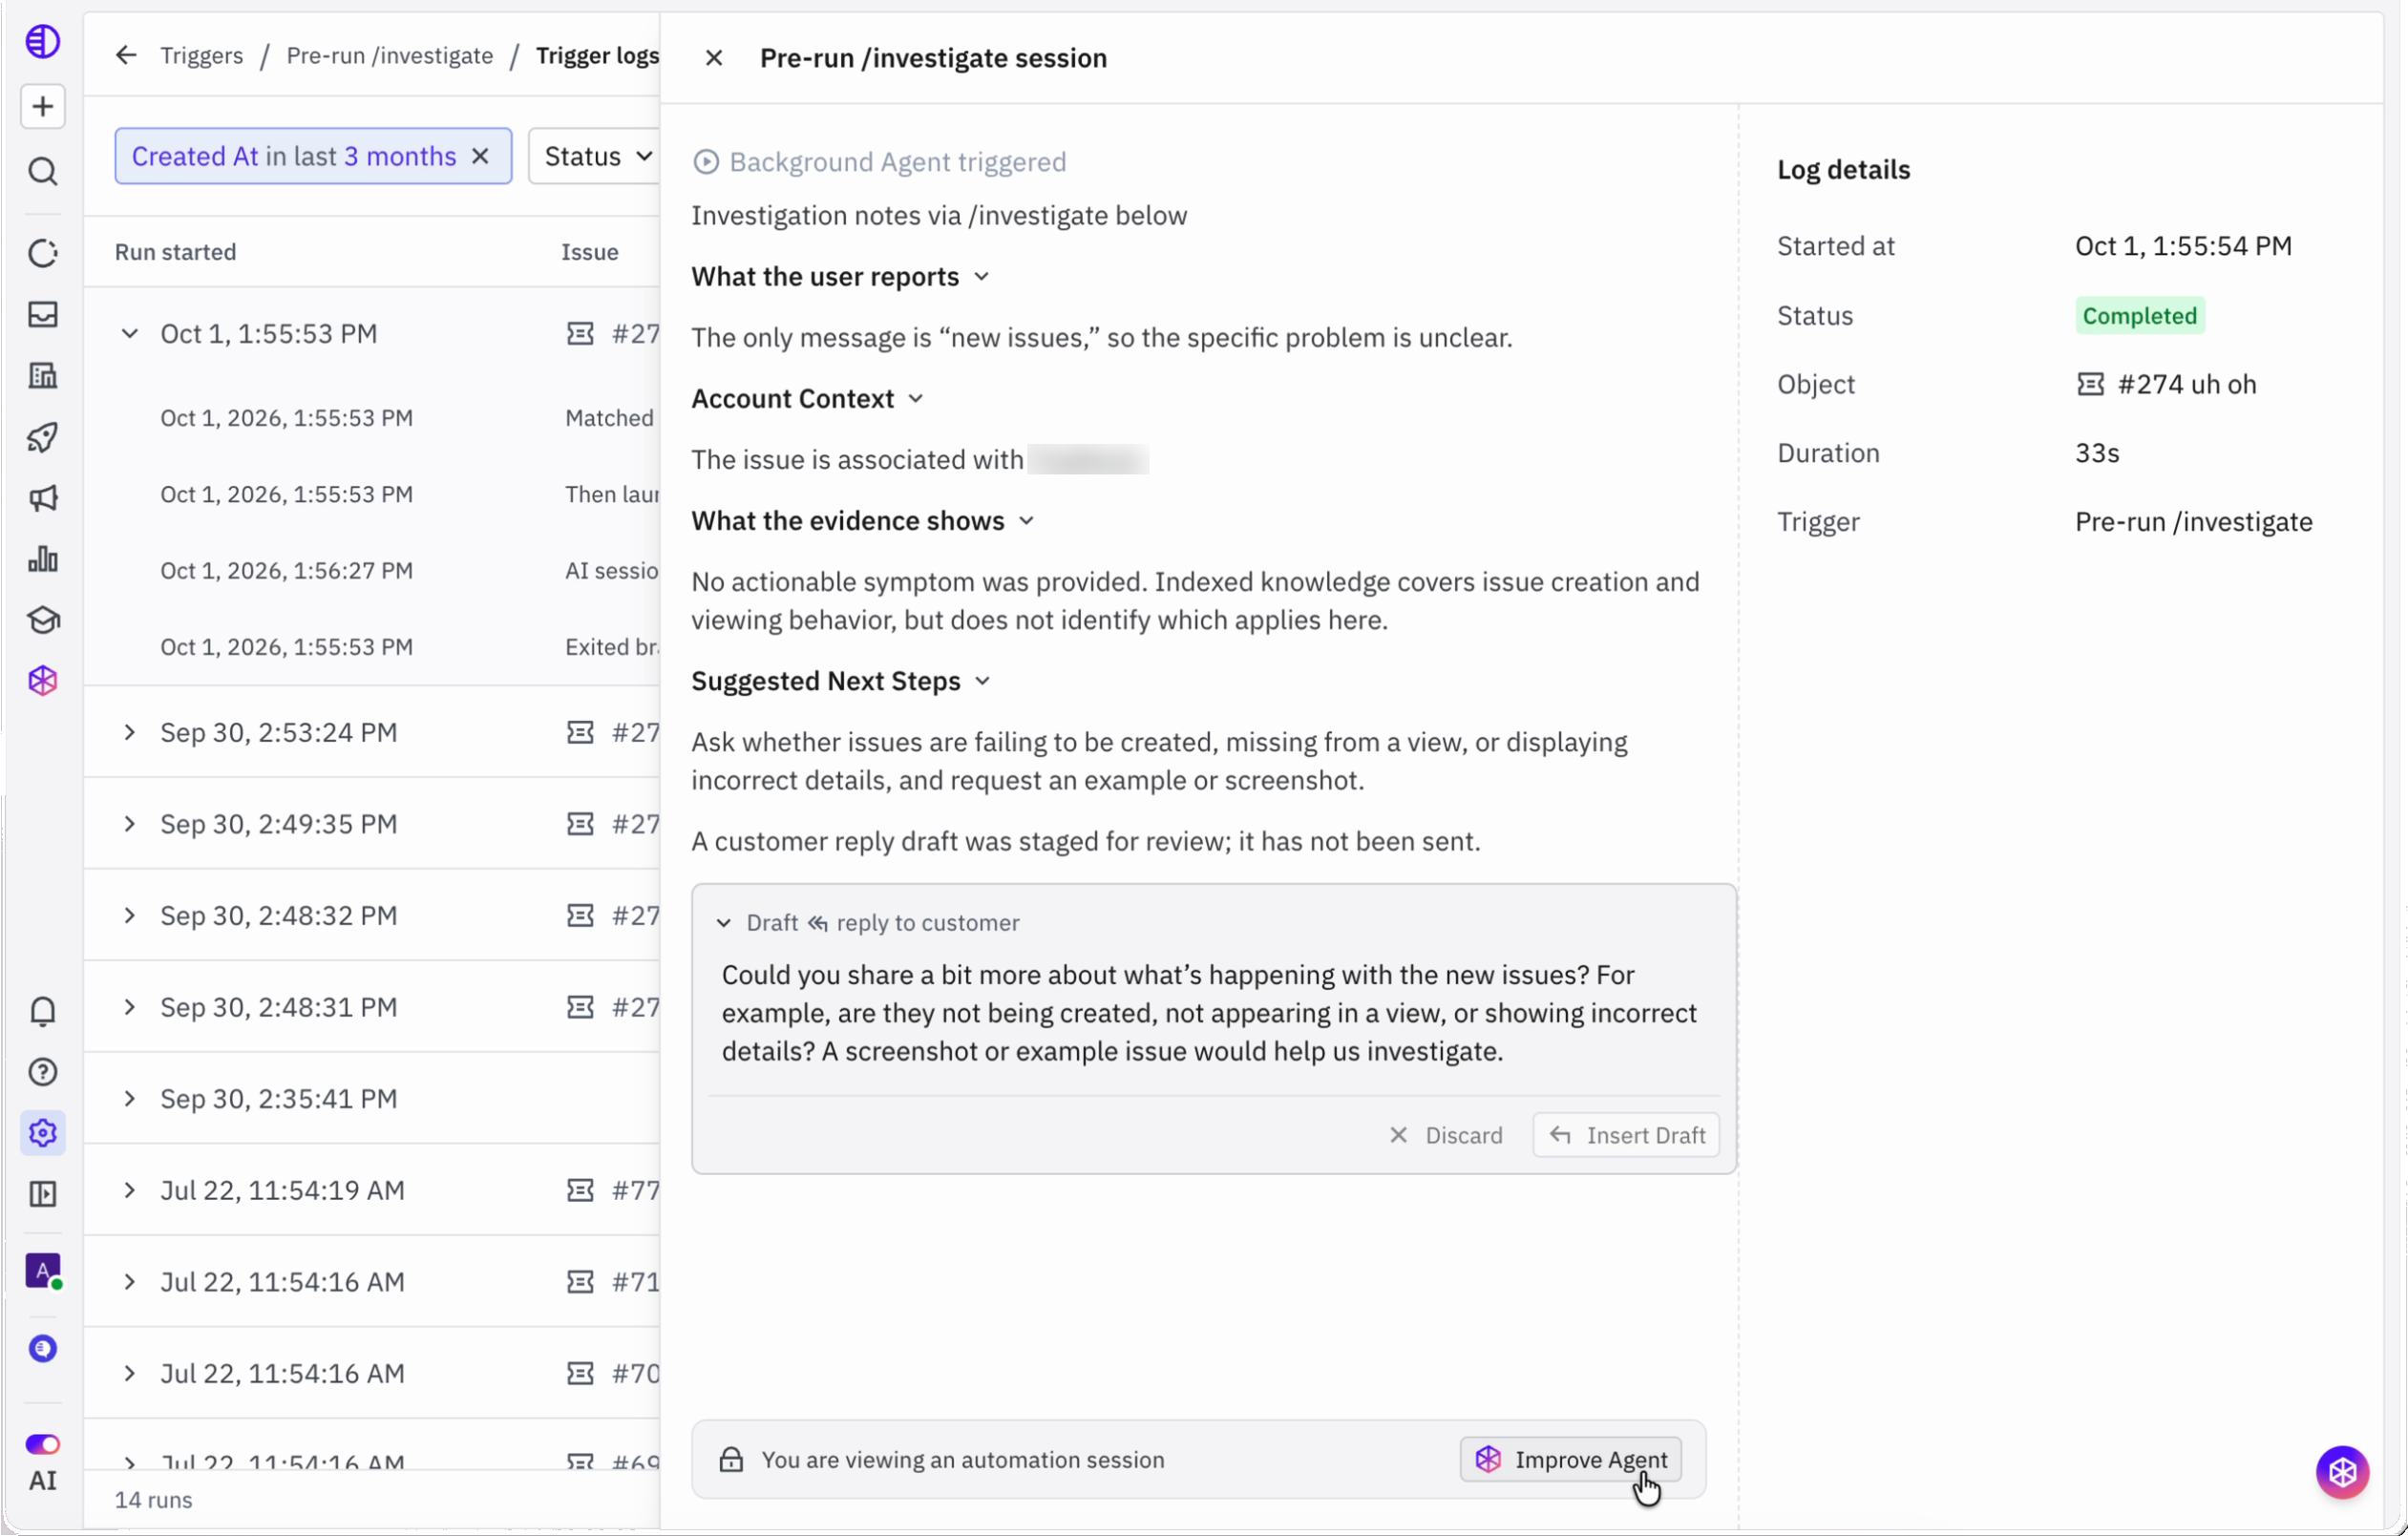Open the building accounts icon in sidebar

42,375
